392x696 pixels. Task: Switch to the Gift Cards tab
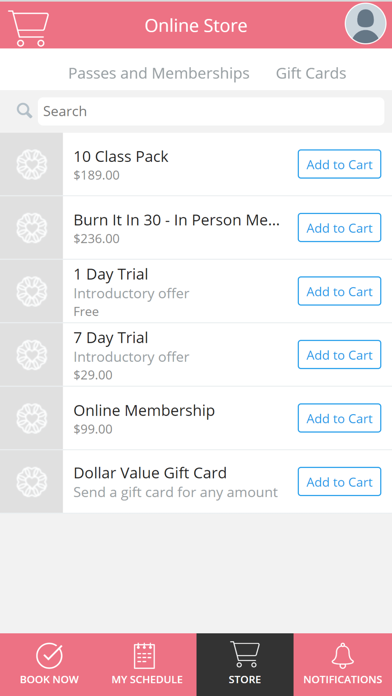[311, 73]
